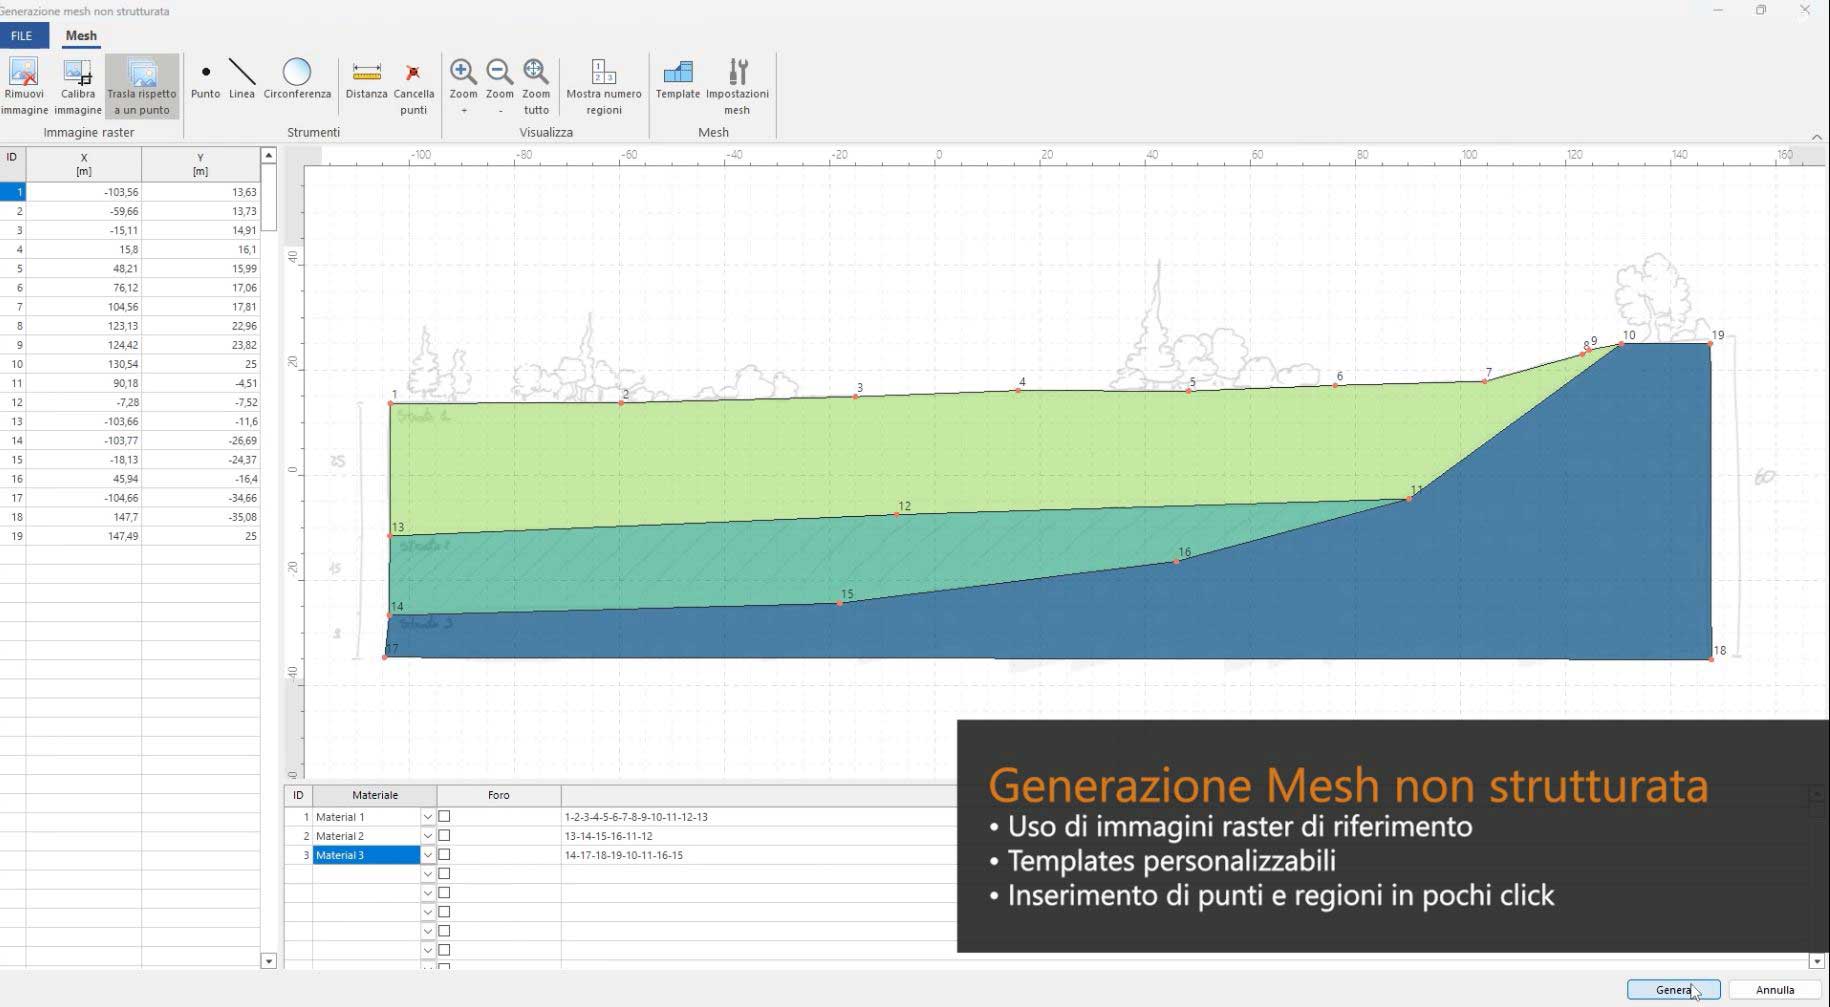Expand the Material 1 materiale selector
Image resolution: width=1830 pixels, height=1007 pixels.
(427, 816)
